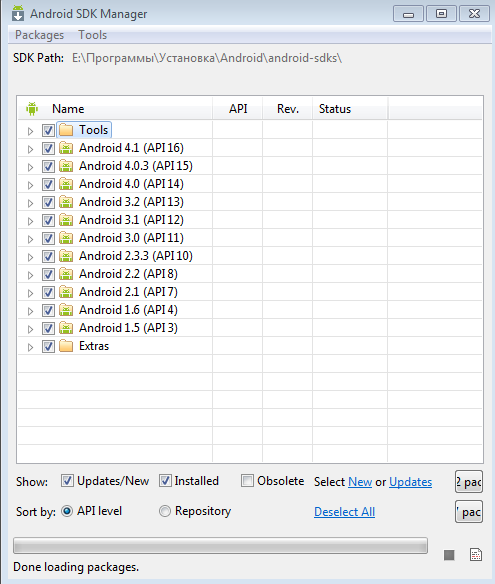Click the stop operation square icon
Viewport: 495px width, 584px height.
tap(449, 555)
